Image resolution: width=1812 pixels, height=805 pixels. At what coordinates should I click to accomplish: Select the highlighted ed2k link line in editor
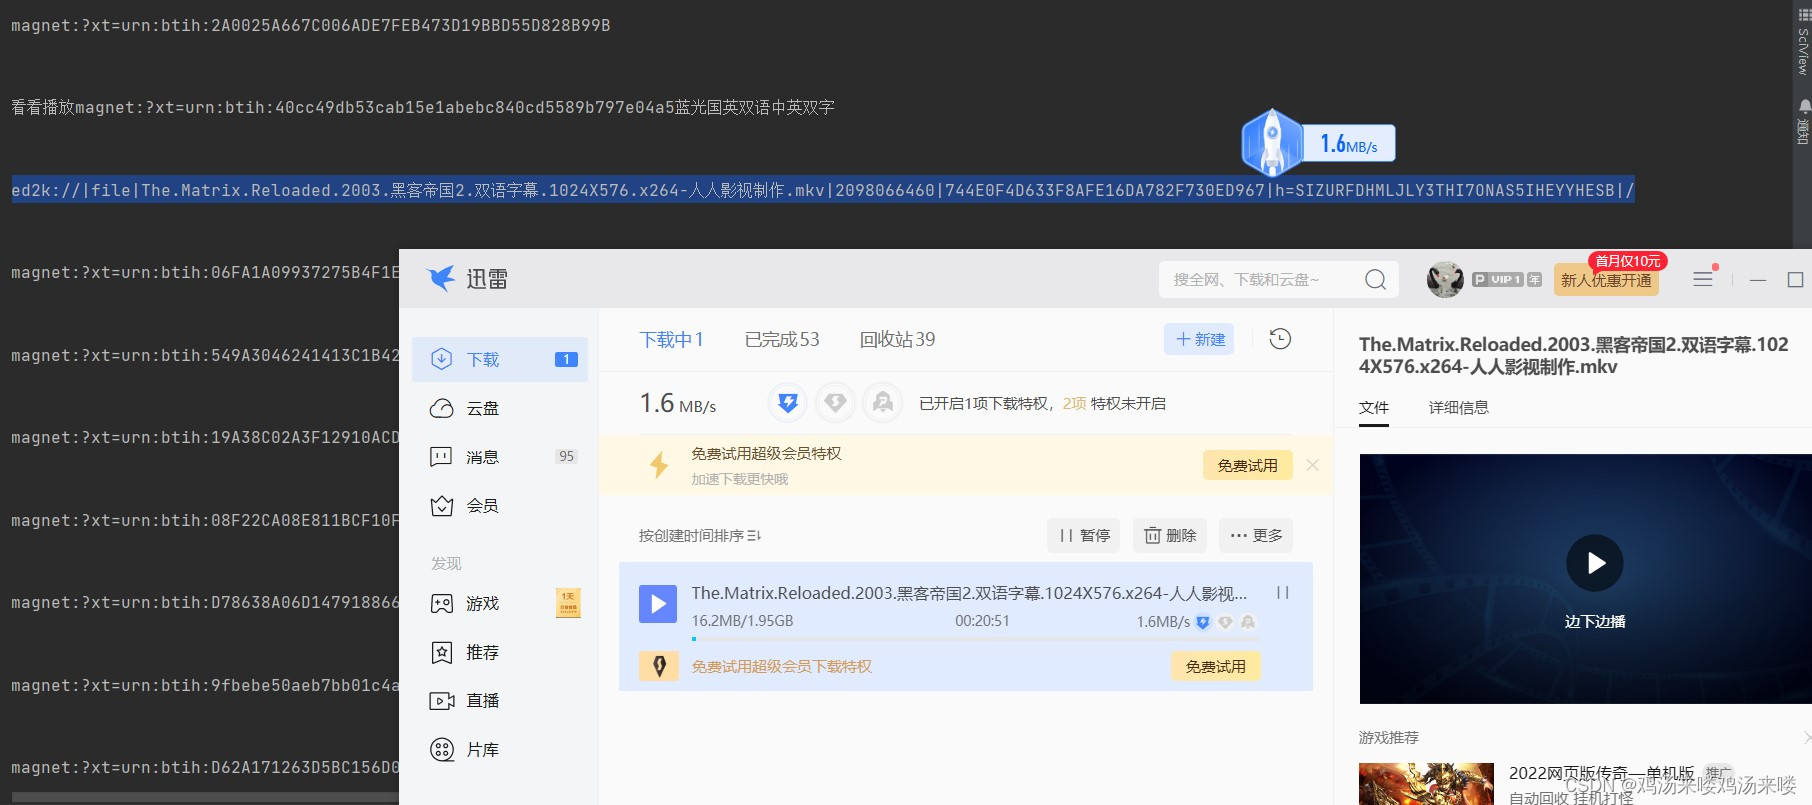click(823, 190)
